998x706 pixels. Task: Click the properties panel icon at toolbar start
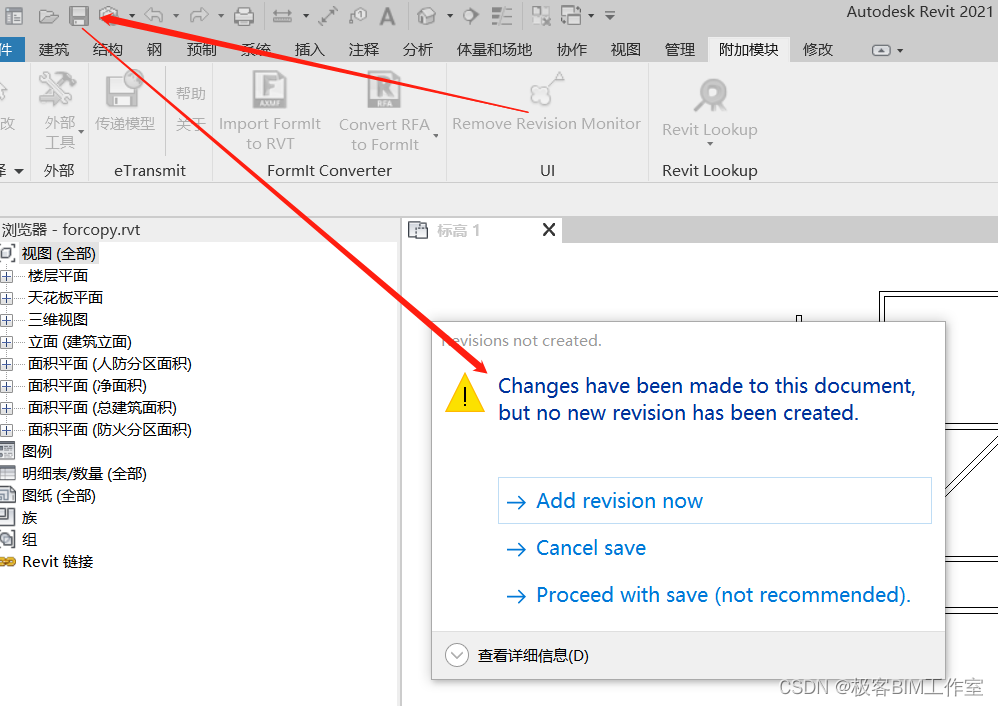click(13, 15)
